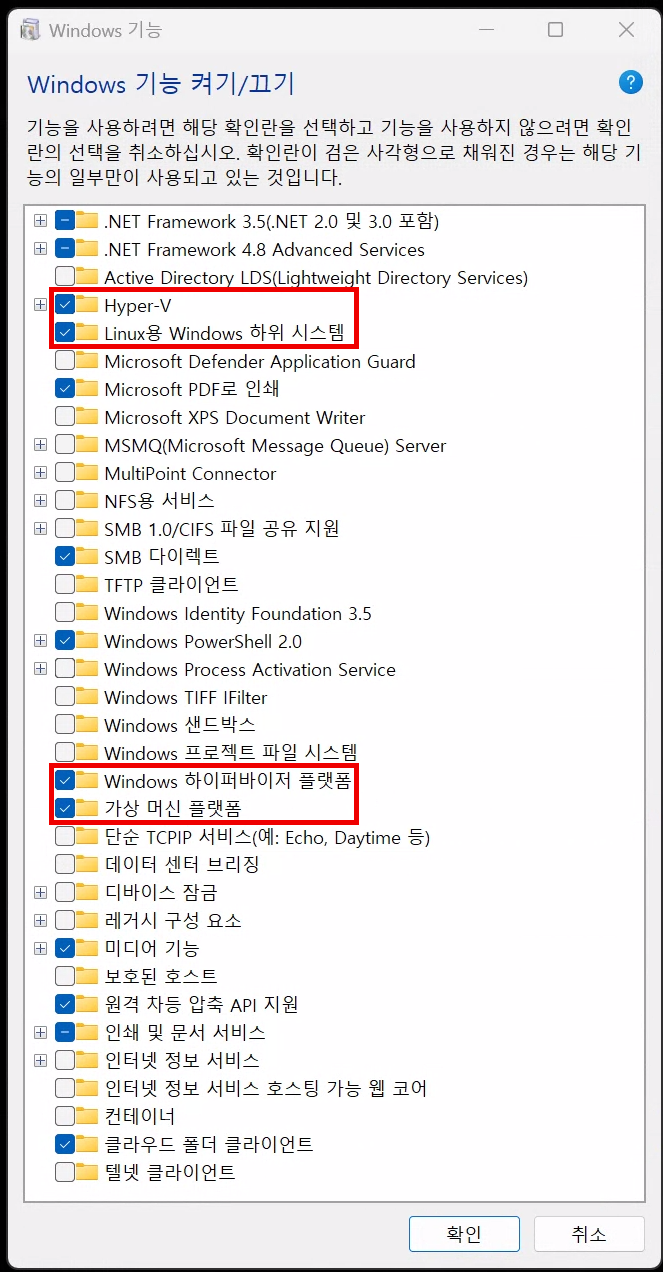The width and height of the screenshot is (663, 1272).
Task: Uncheck SMB 다이렉트 checkbox
Action: [64, 556]
